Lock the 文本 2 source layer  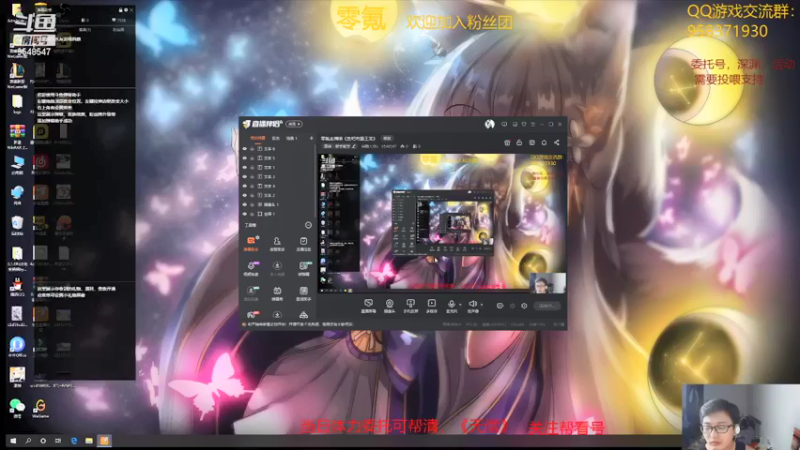(252, 195)
